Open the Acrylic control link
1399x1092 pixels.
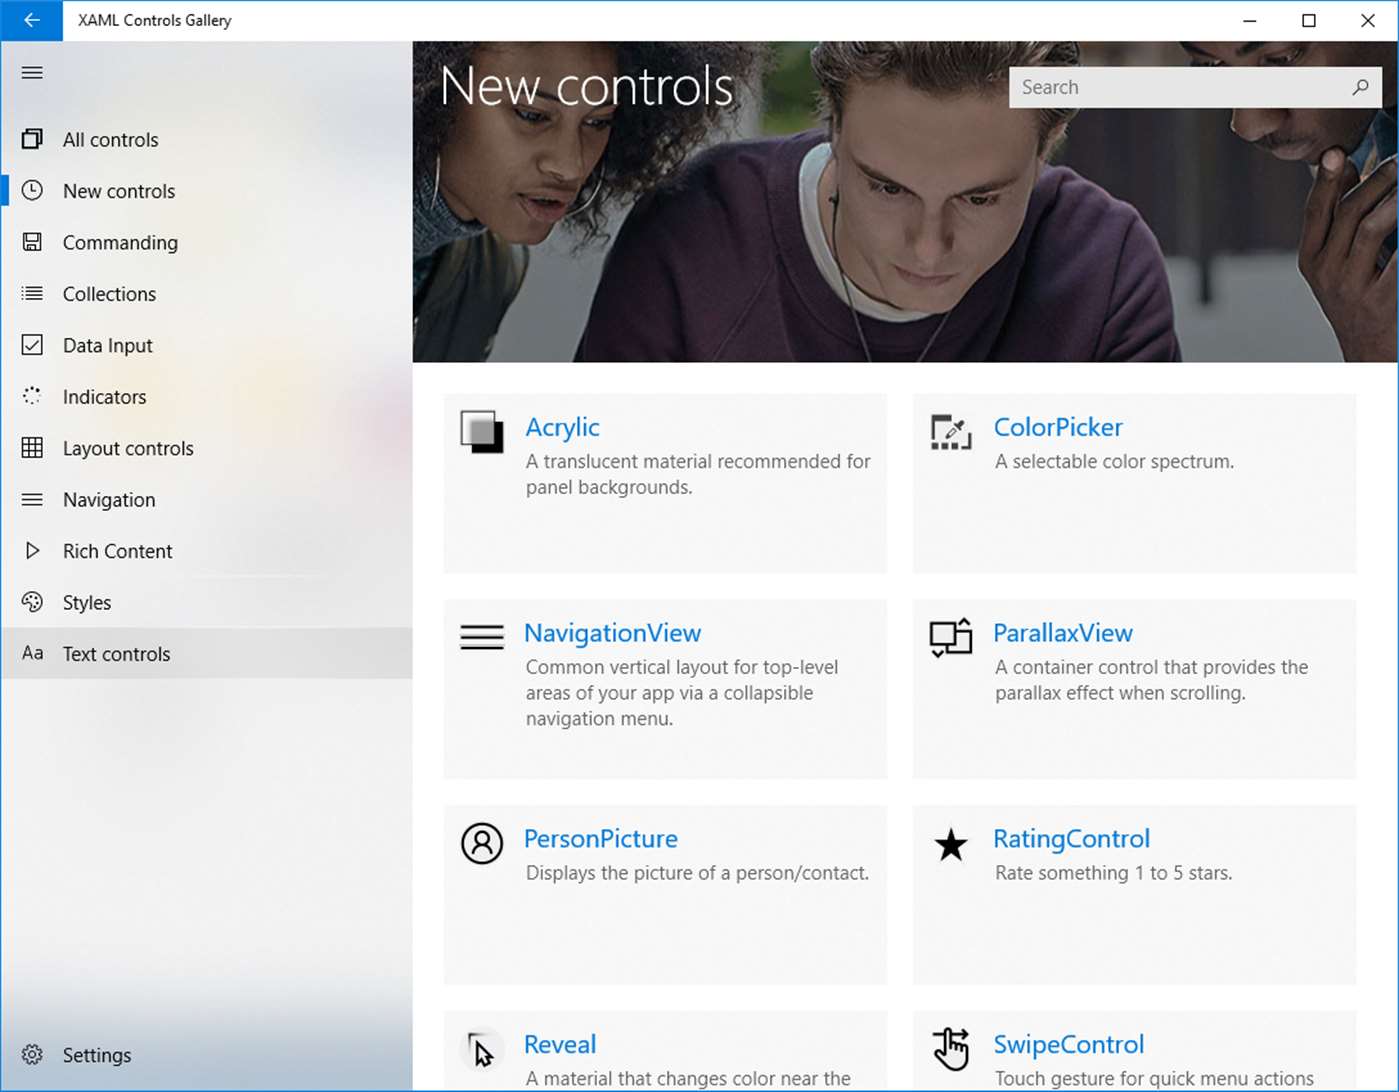pyautogui.click(x=562, y=427)
